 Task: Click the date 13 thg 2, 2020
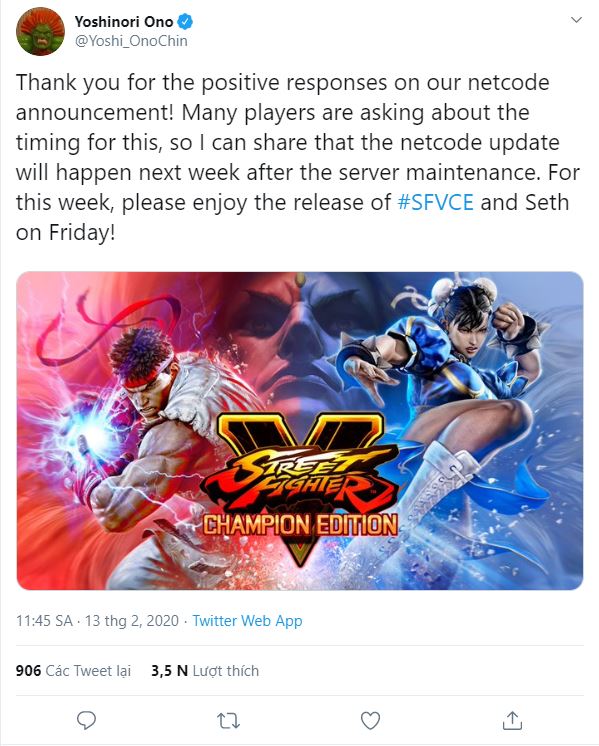pyautogui.click(x=132, y=621)
